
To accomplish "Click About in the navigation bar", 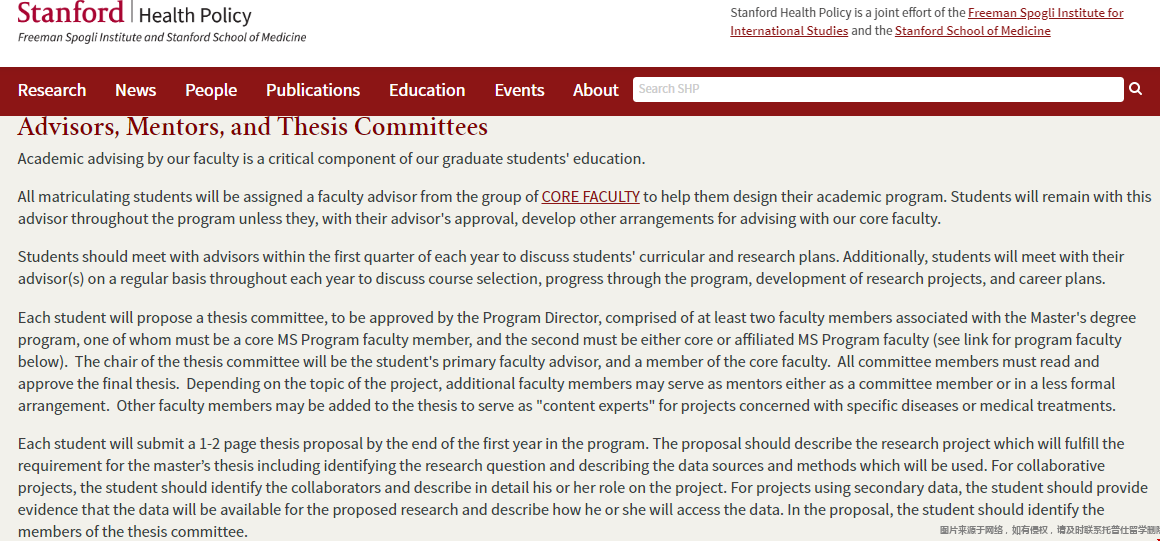I will pos(596,90).
